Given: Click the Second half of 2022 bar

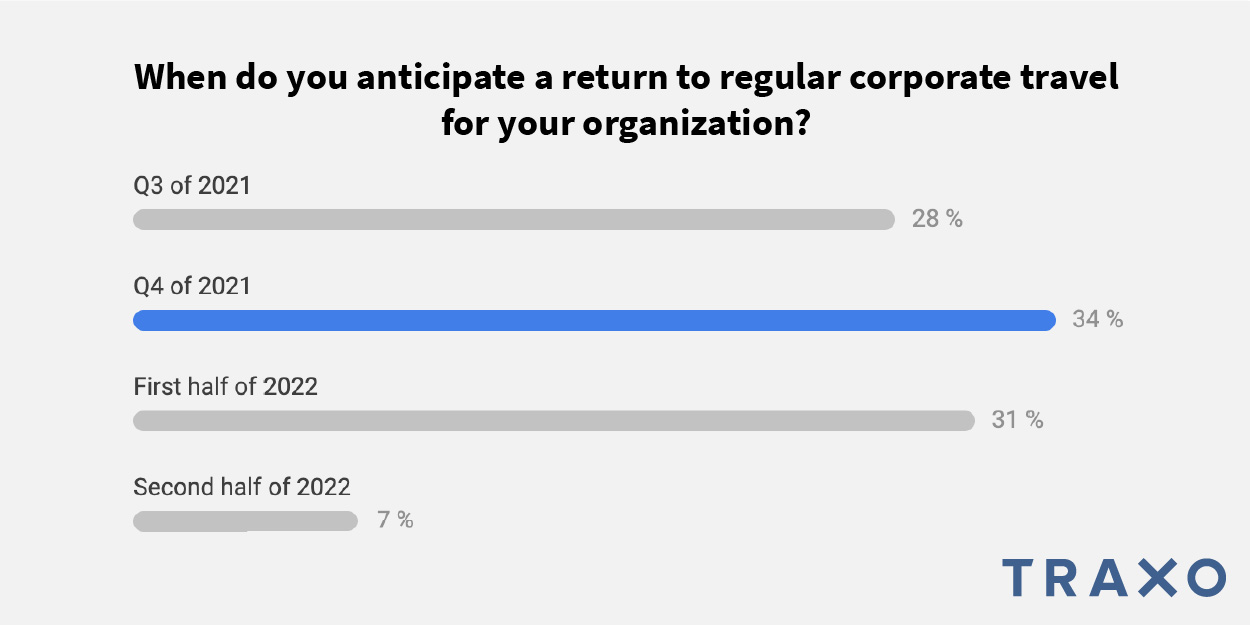Looking at the screenshot, I should [245, 521].
